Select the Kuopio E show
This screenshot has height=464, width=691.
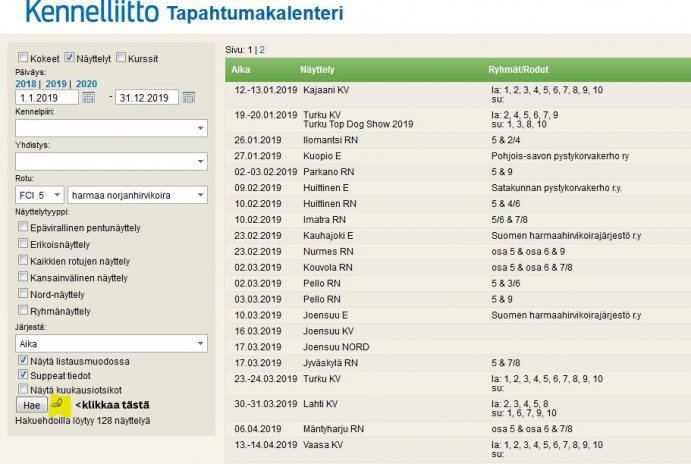point(322,156)
